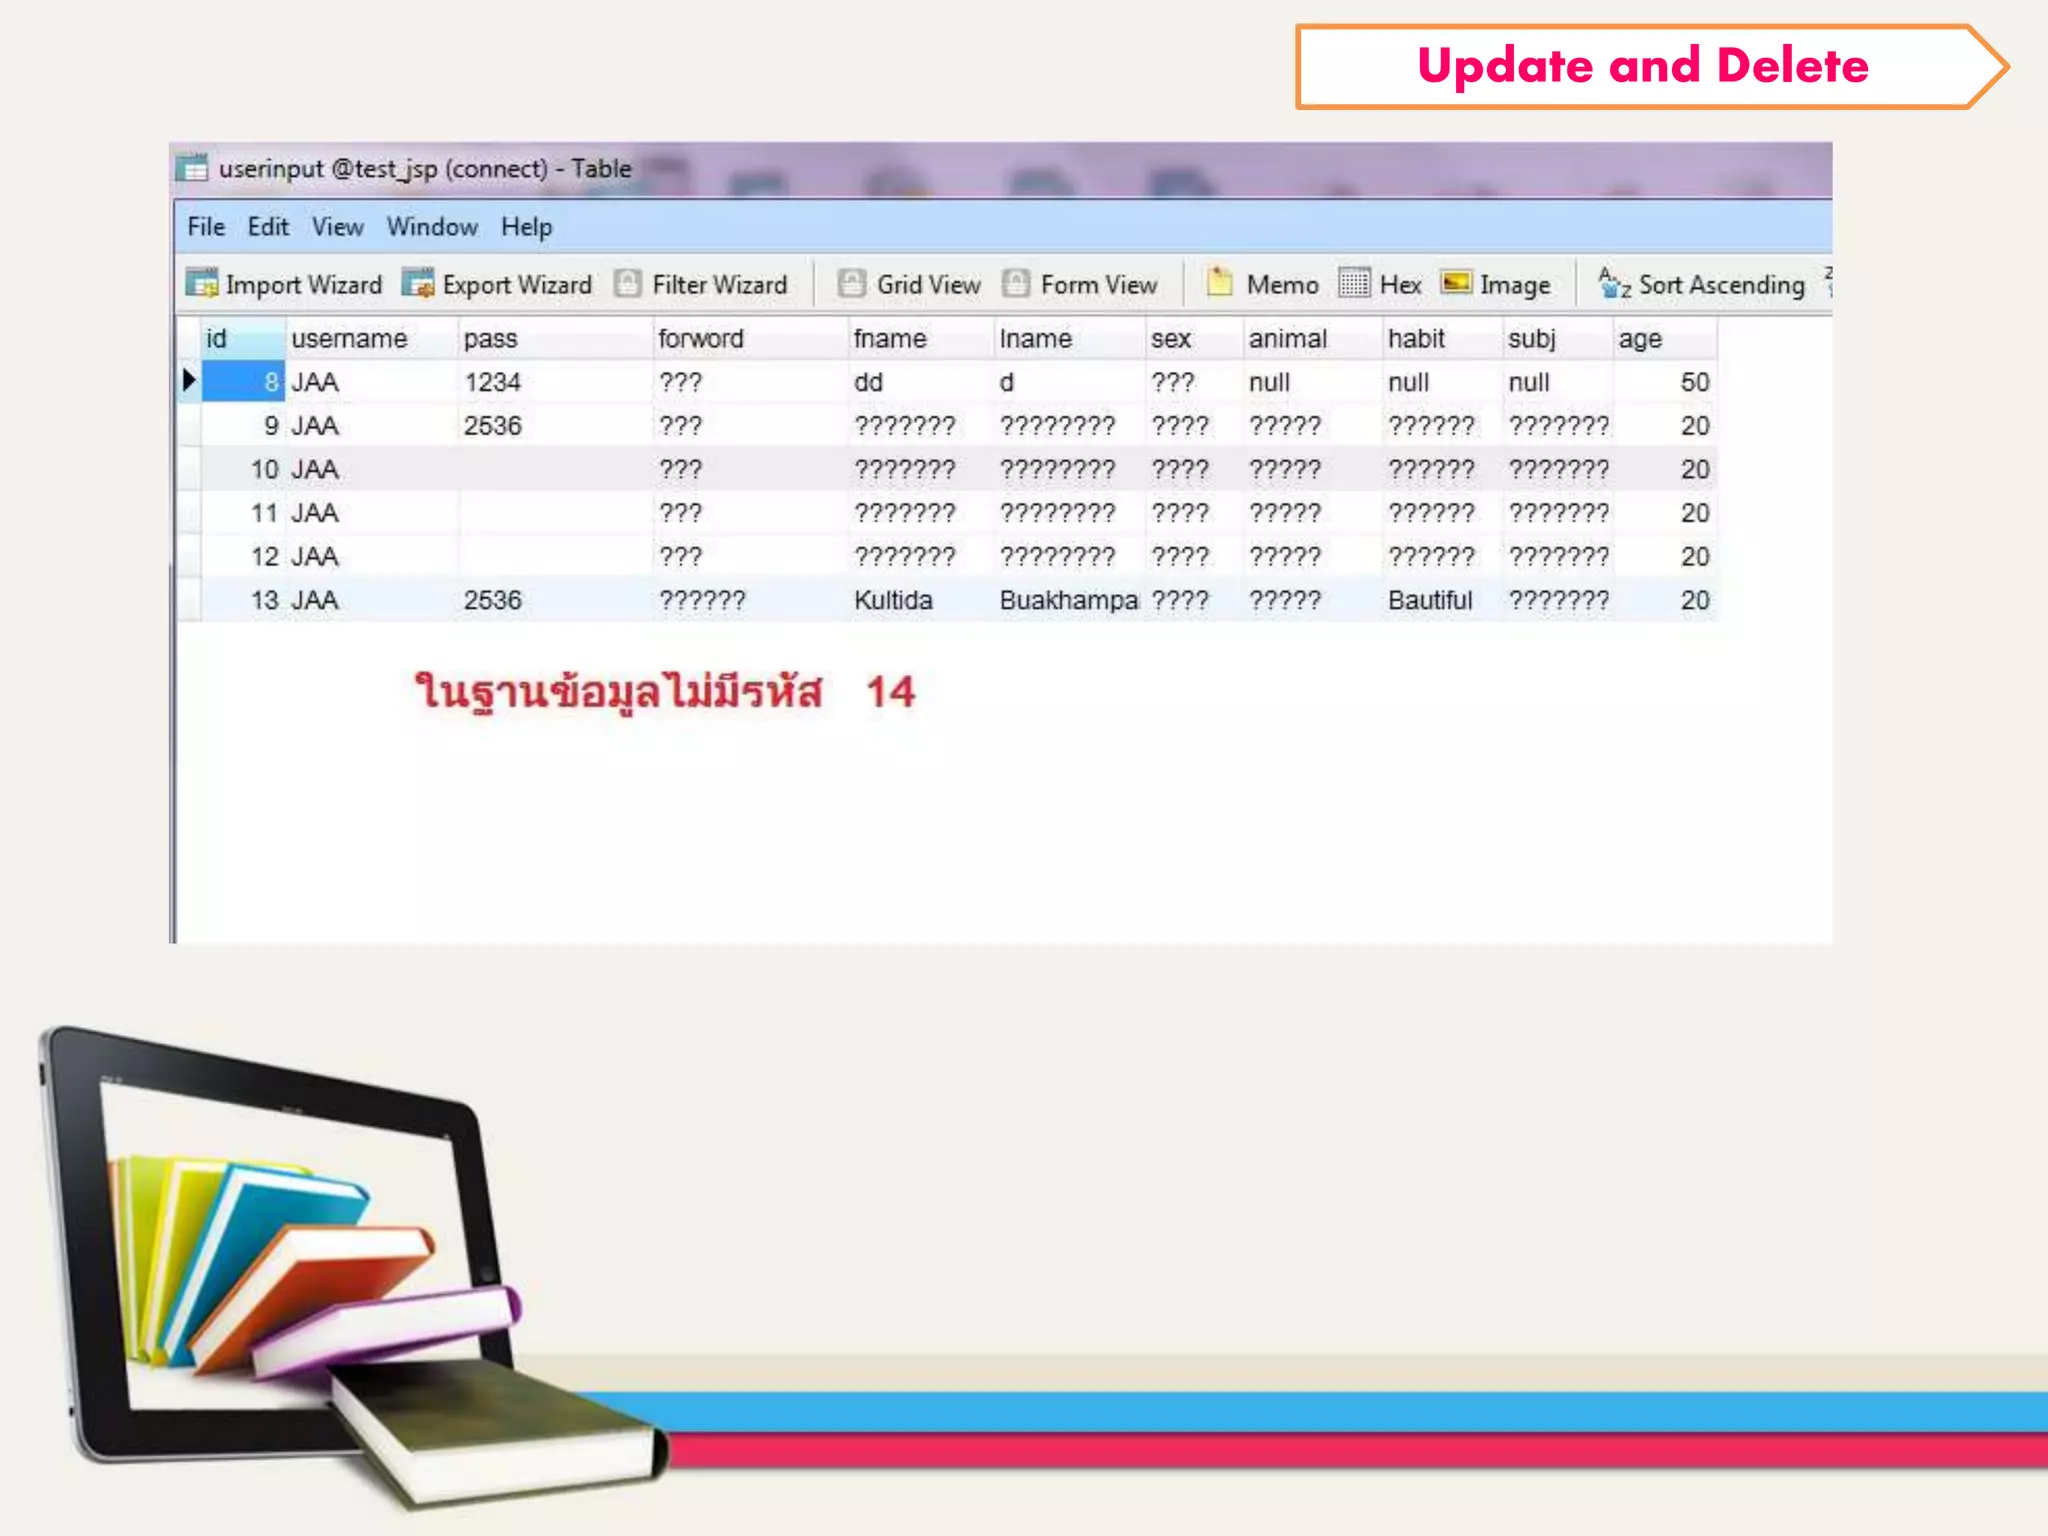Open the Memo viewer icon
2048x1536 pixels.
(x=1220, y=283)
